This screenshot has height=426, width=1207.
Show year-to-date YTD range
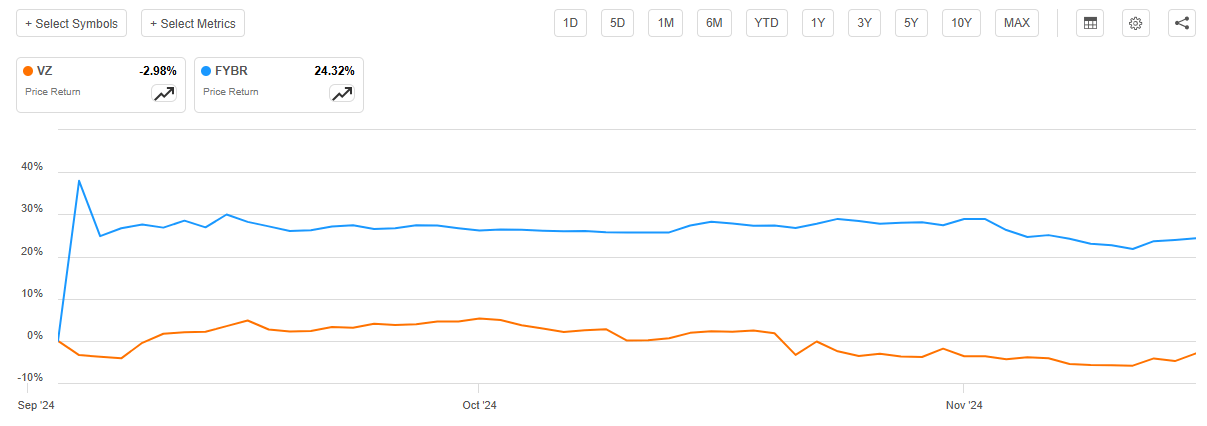767,23
